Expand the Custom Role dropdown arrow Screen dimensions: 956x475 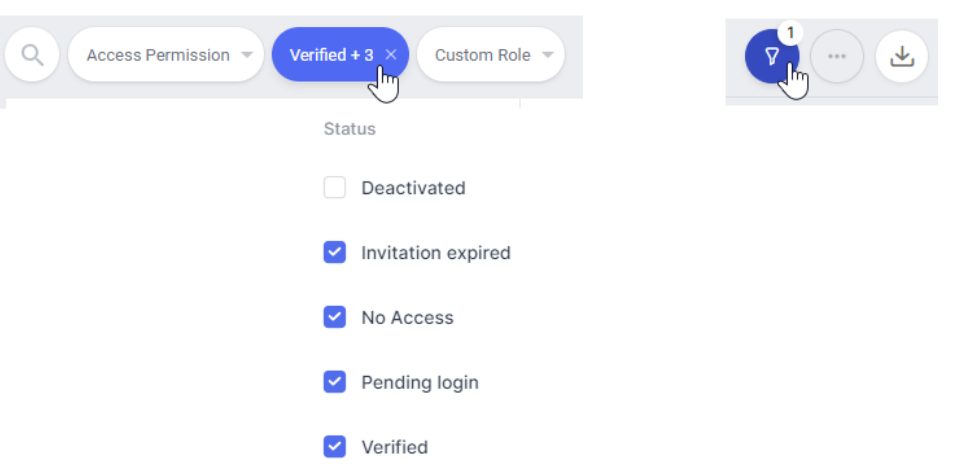pos(548,55)
